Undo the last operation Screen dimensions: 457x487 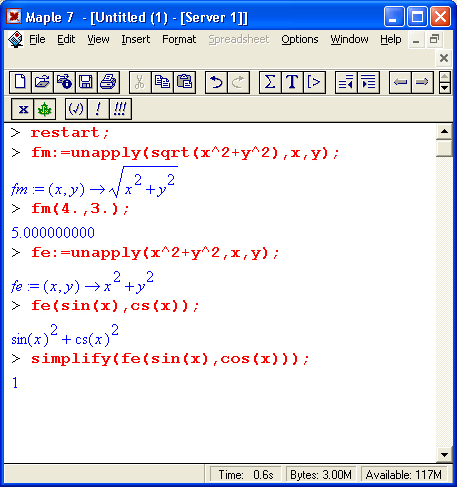pyautogui.click(x=216, y=82)
